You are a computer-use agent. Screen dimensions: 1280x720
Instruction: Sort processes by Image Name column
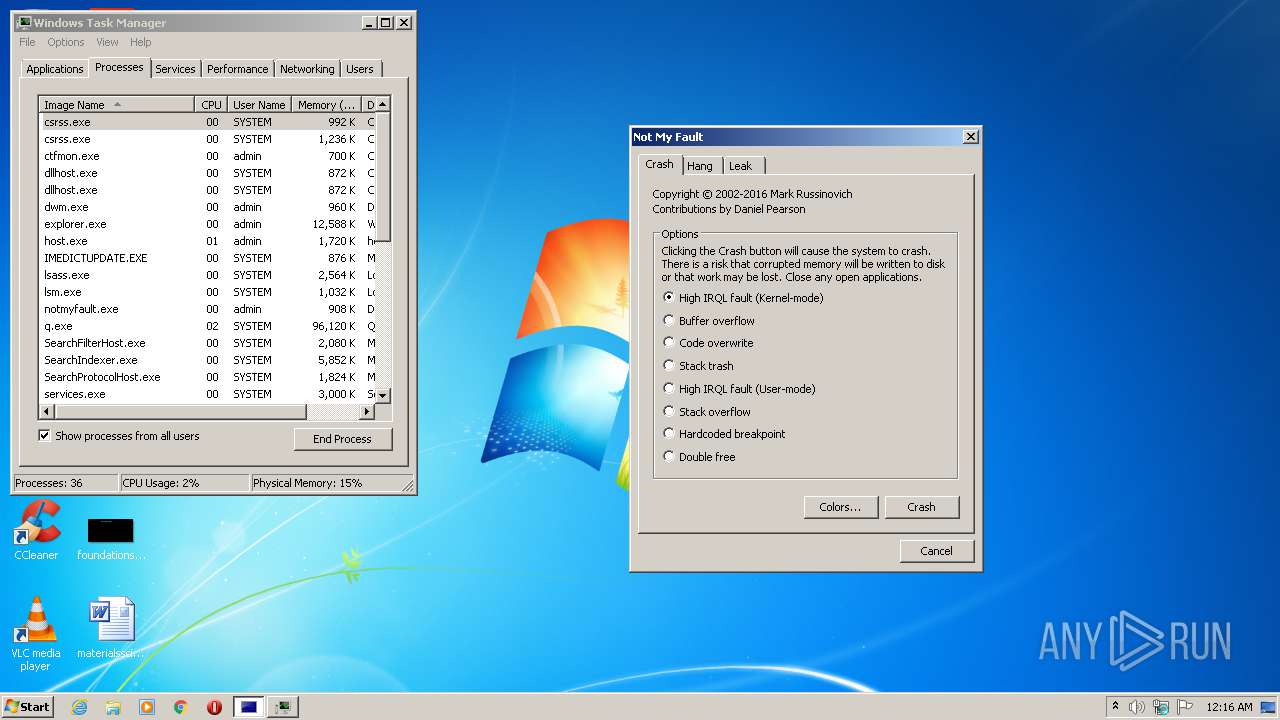117,105
